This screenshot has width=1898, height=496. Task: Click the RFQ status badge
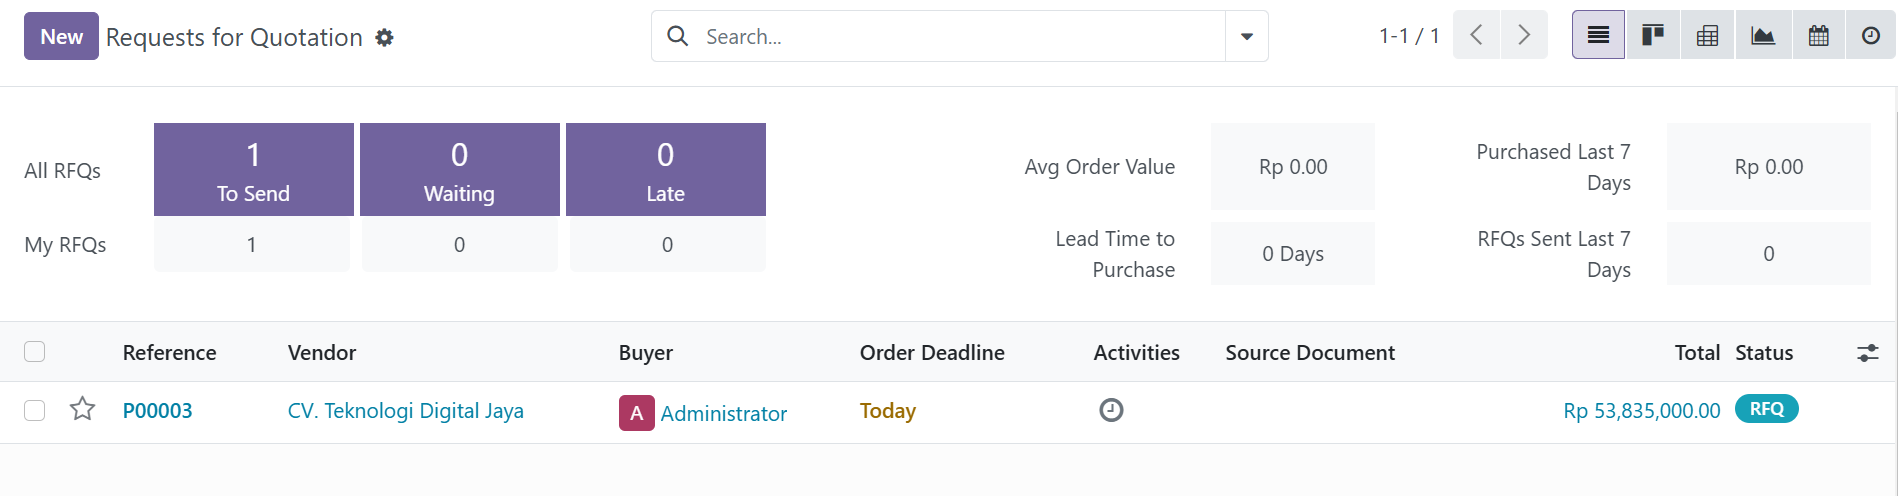point(1766,409)
